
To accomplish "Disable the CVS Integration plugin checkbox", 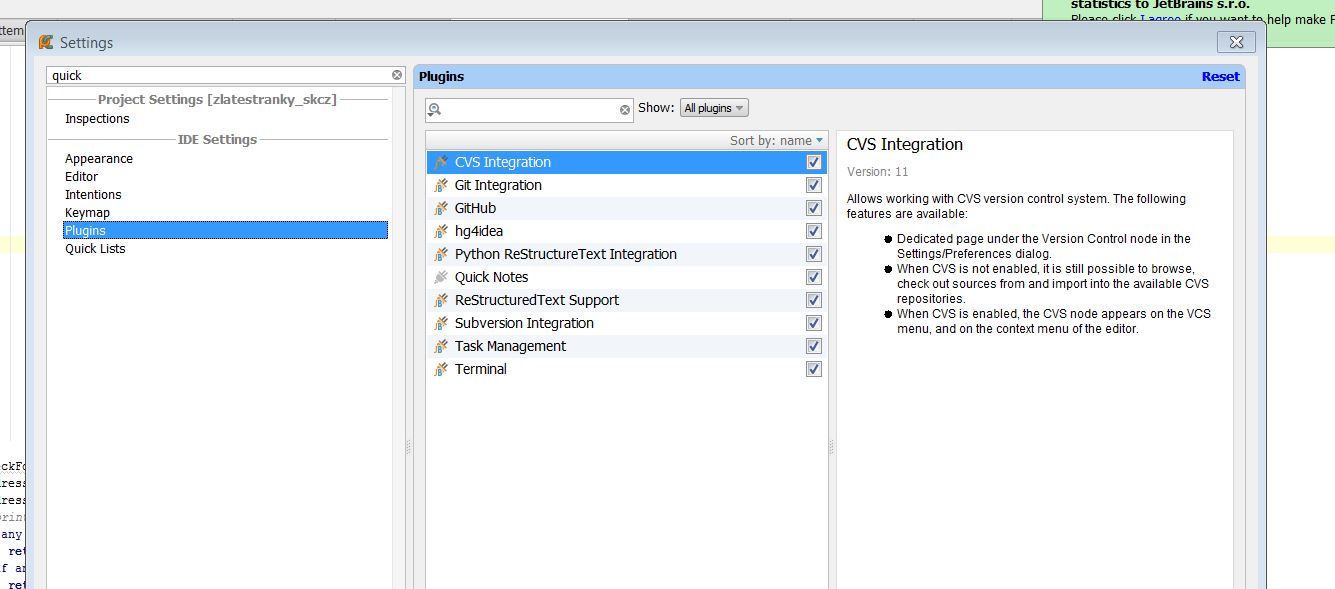I will 814,162.
